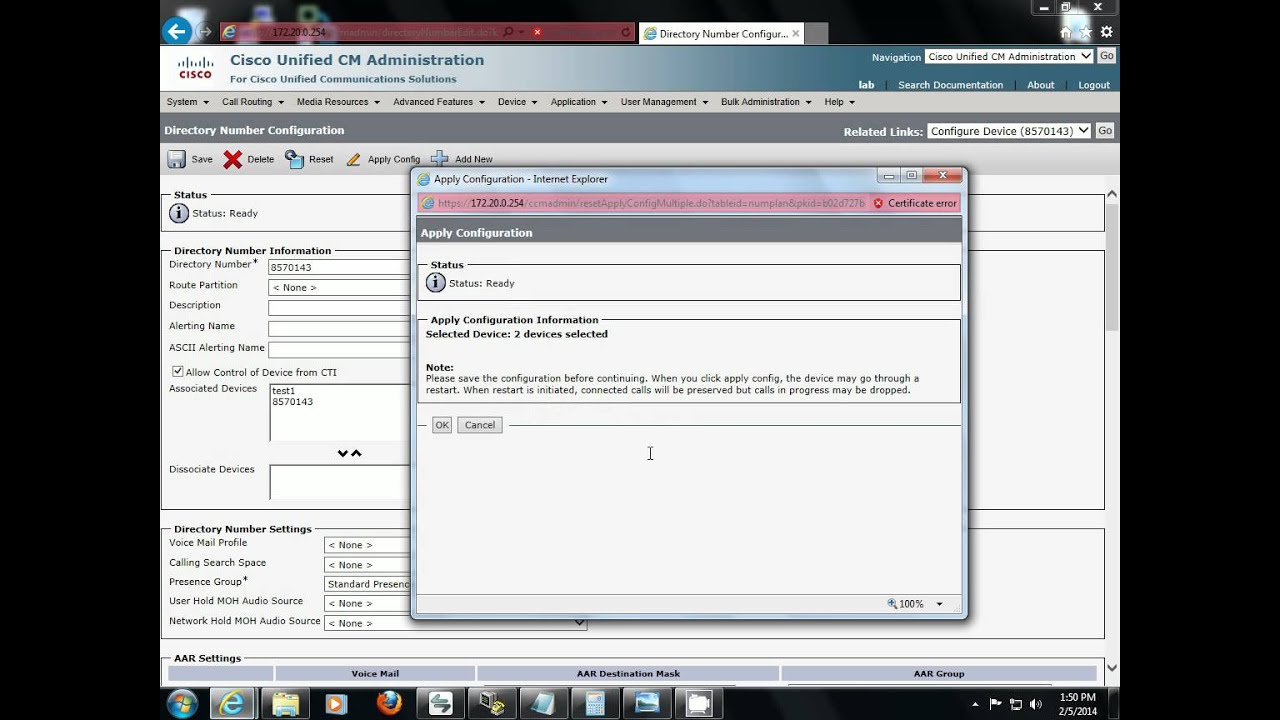Image resolution: width=1280 pixels, height=720 pixels.
Task: Click Cancel in Apply Configuration popup
Action: pyautogui.click(x=480, y=425)
